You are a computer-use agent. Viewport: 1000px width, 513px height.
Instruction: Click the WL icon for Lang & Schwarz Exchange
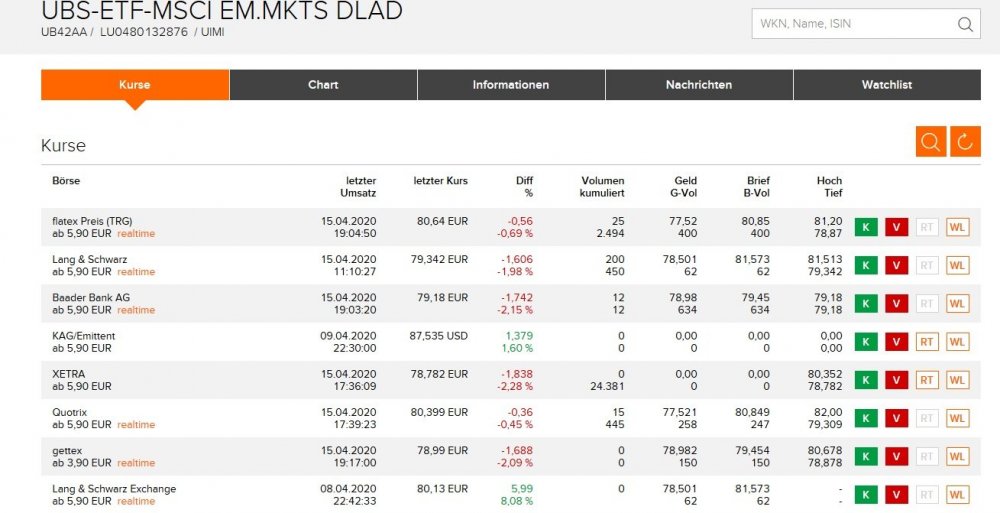tap(958, 494)
